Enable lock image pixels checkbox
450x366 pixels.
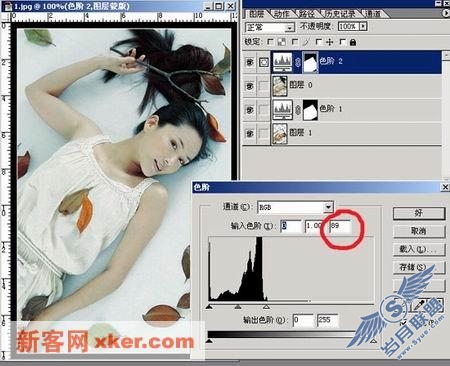point(295,42)
